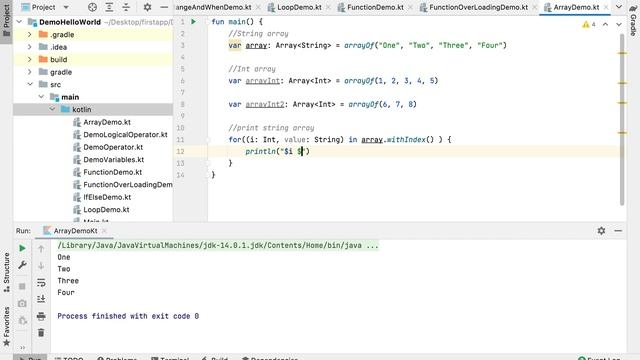
Task: Place cursor on println line 12
Action: (278, 151)
